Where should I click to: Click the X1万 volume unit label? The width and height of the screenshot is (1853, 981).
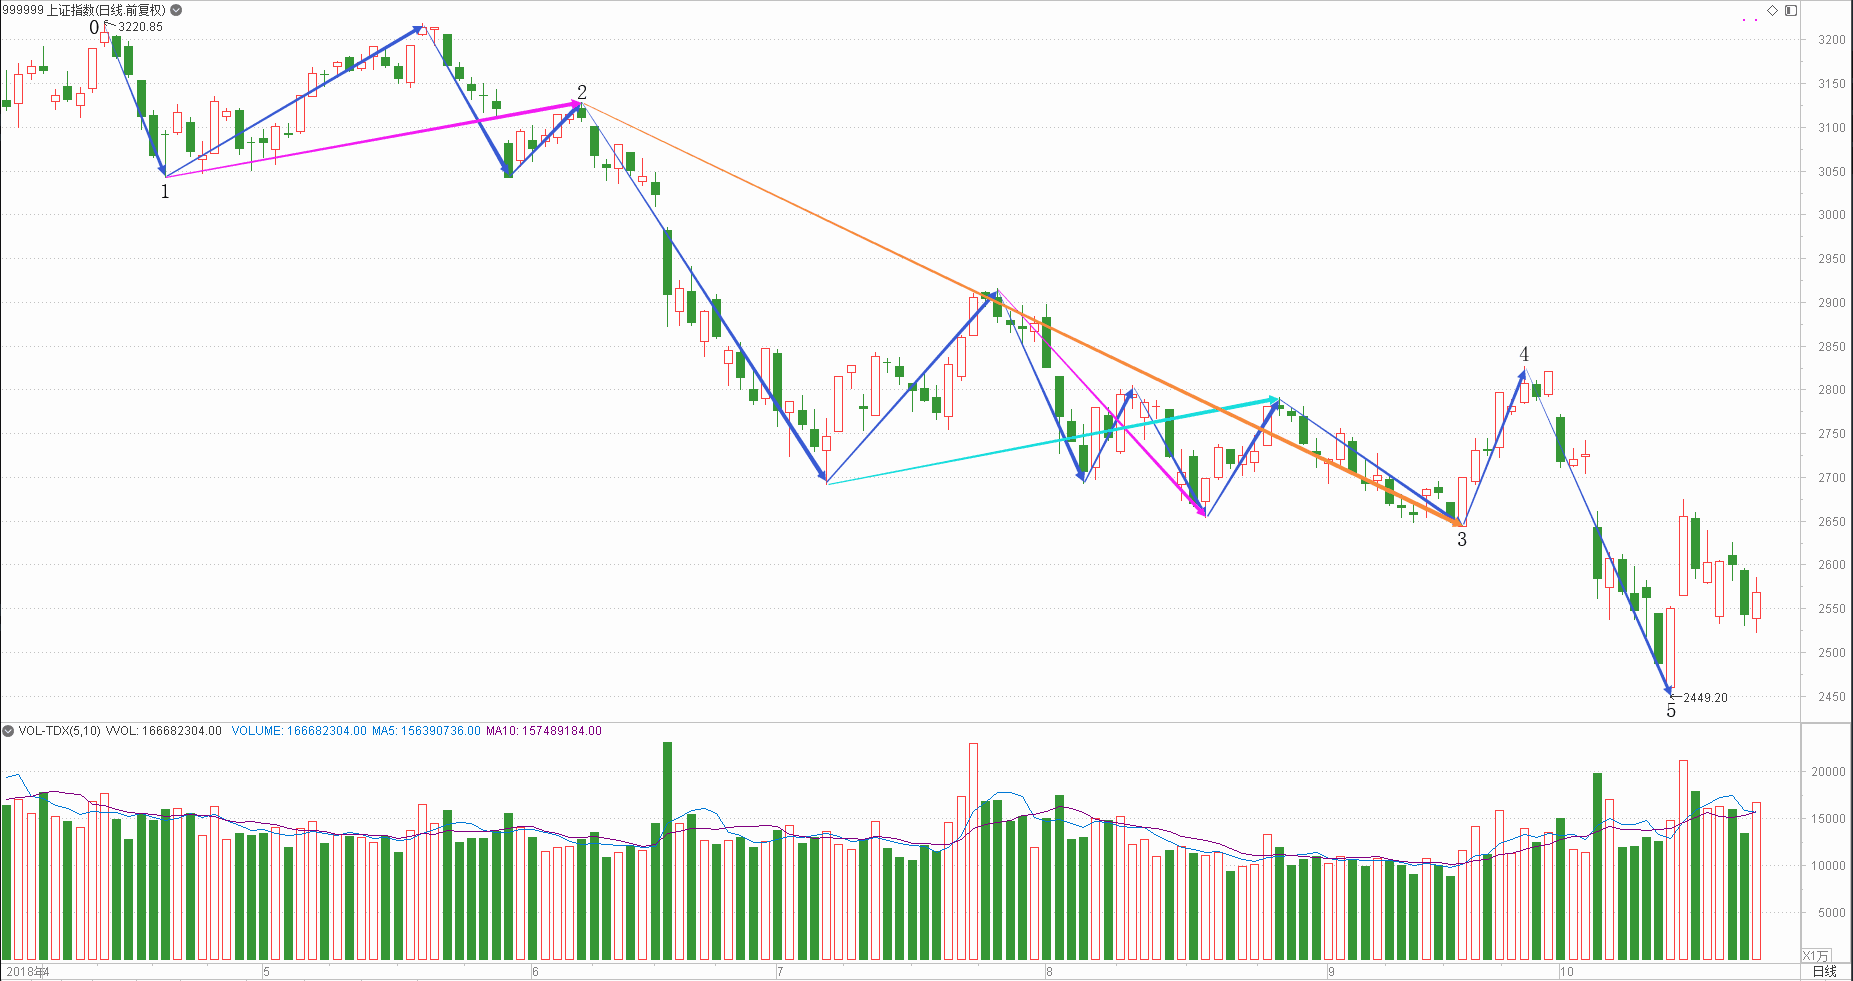pyautogui.click(x=1815, y=955)
